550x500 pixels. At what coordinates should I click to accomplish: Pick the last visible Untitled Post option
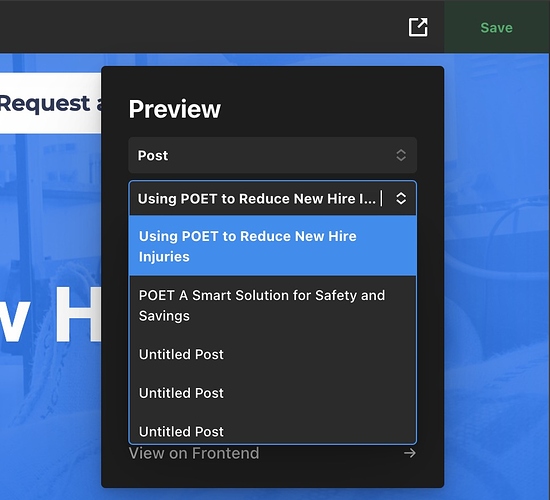pyautogui.click(x=273, y=431)
